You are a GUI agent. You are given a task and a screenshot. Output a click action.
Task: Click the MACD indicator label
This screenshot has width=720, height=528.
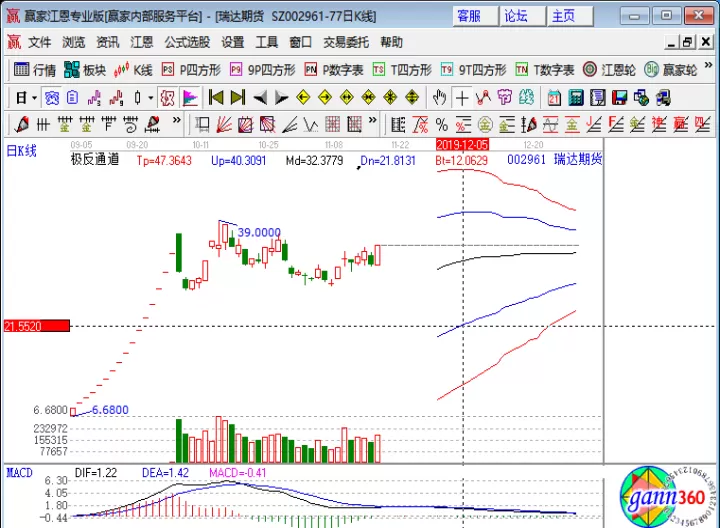click(19, 472)
